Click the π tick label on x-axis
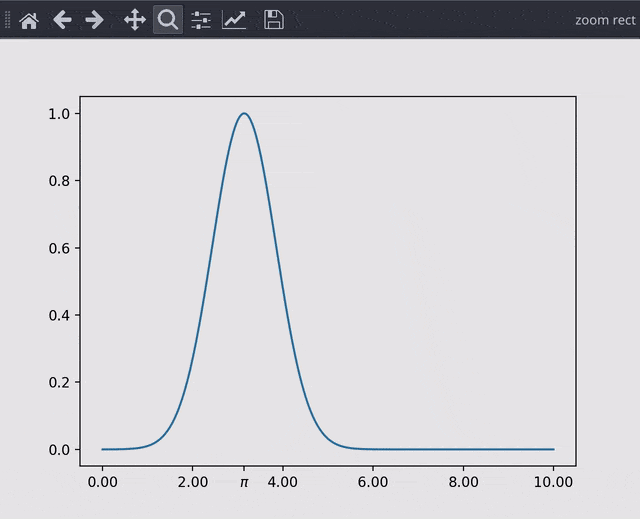The width and height of the screenshot is (640, 519). click(x=244, y=483)
